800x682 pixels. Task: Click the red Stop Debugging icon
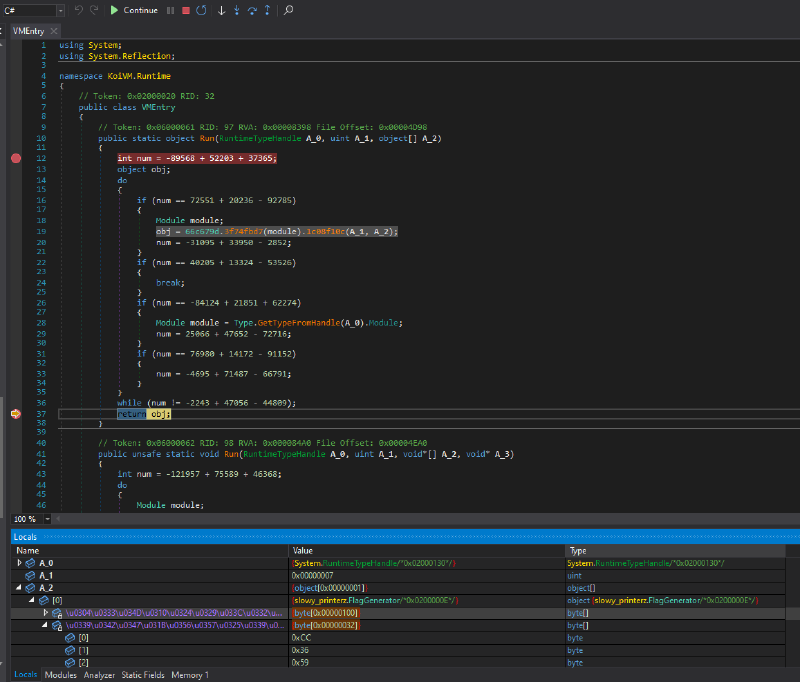[186, 10]
